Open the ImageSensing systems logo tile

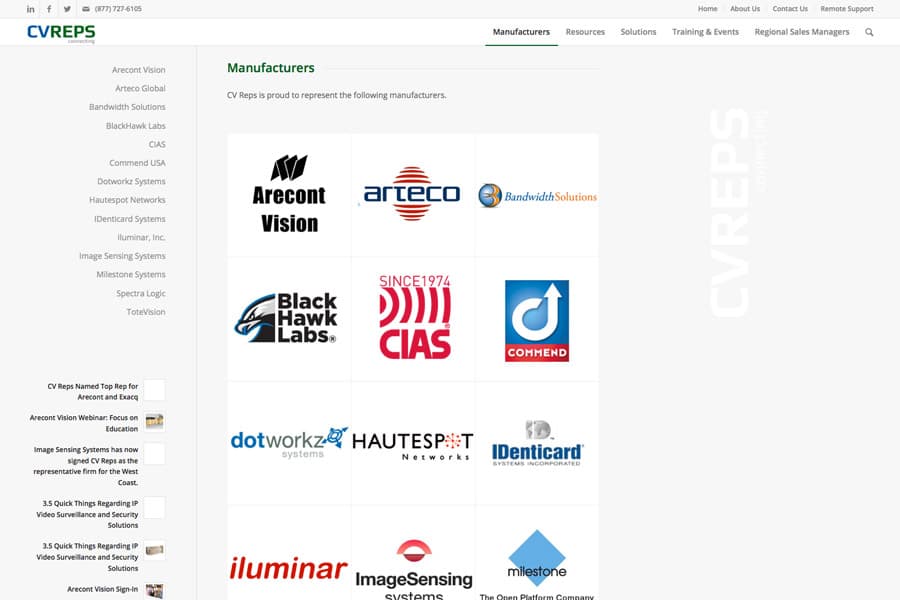click(x=413, y=553)
